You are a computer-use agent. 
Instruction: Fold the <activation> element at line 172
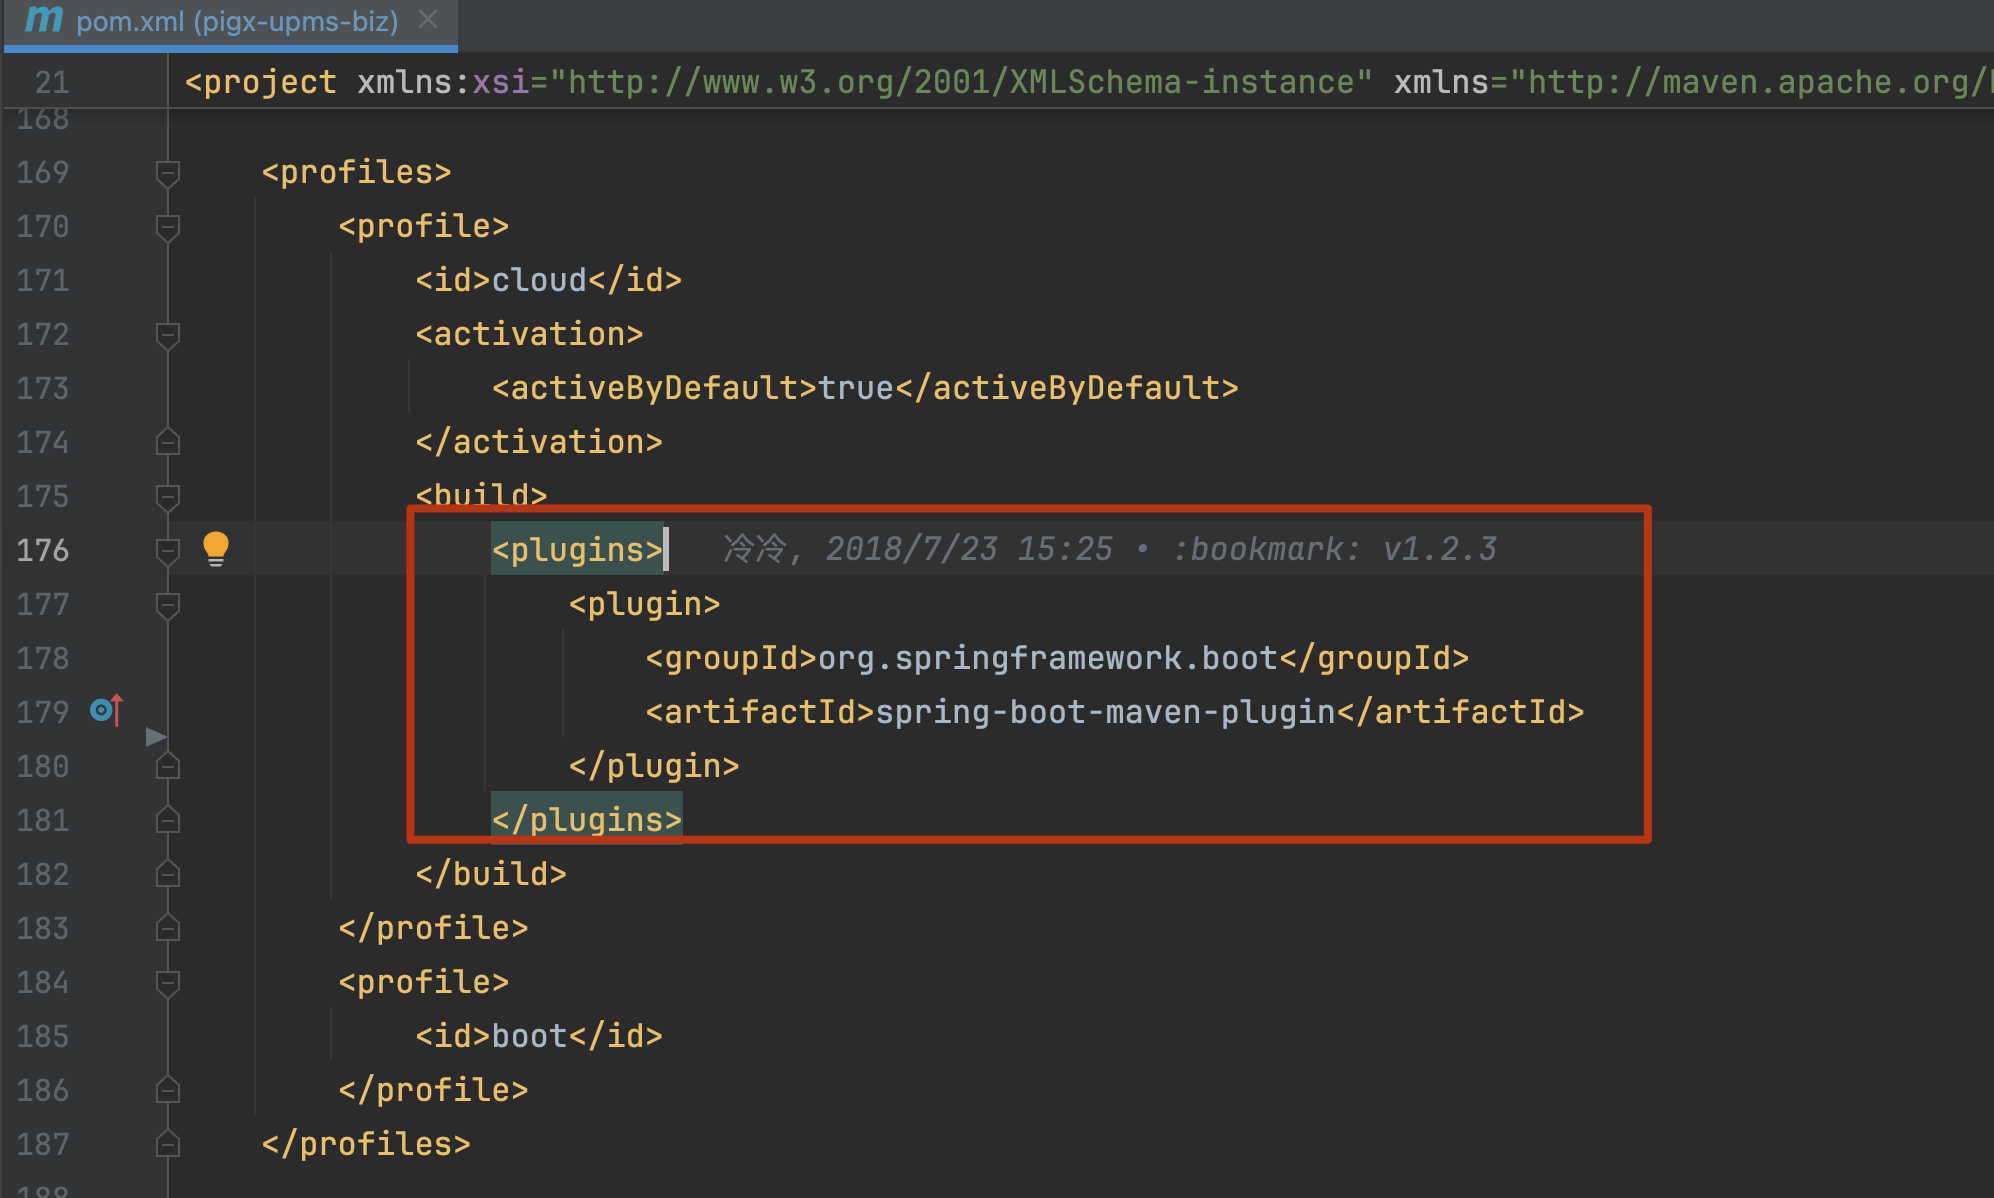[168, 335]
